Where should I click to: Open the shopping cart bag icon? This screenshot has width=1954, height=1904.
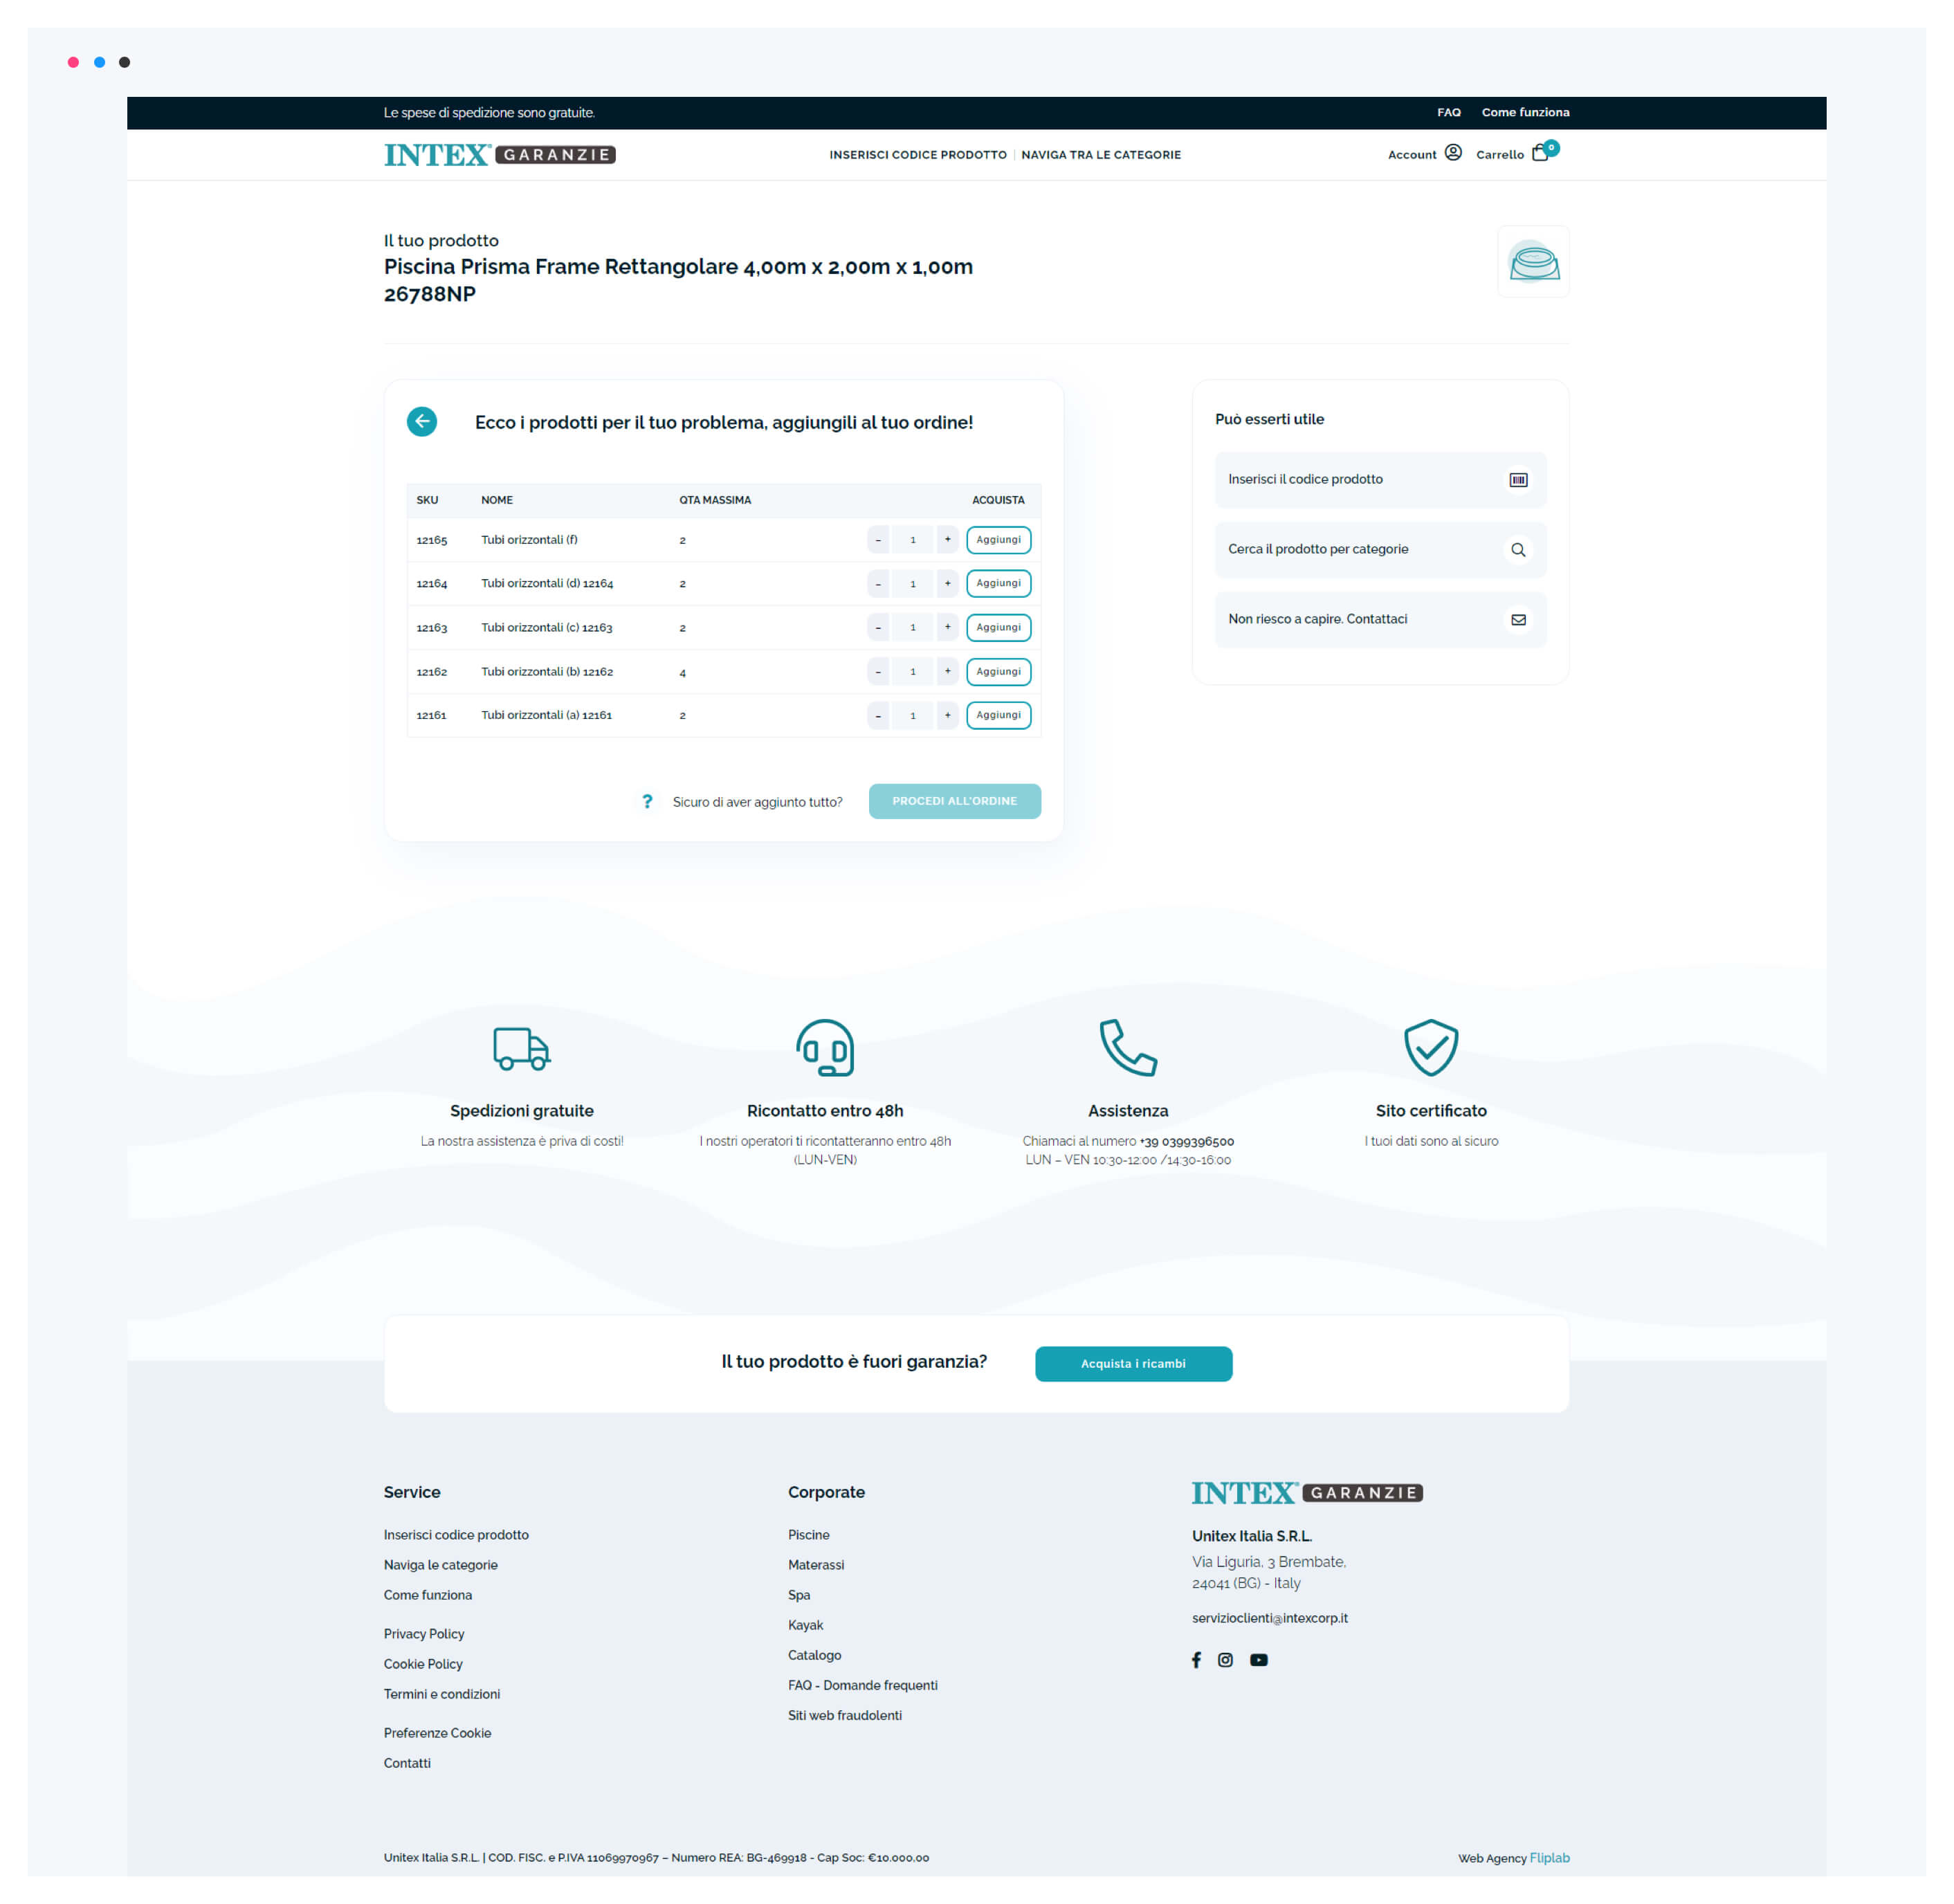click(1541, 153)
